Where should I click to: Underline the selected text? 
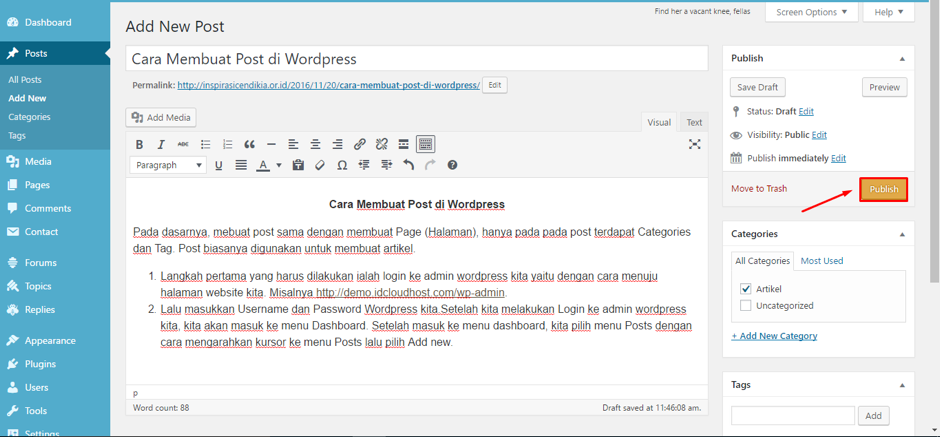pyautogui.click(x=219, y=165)
